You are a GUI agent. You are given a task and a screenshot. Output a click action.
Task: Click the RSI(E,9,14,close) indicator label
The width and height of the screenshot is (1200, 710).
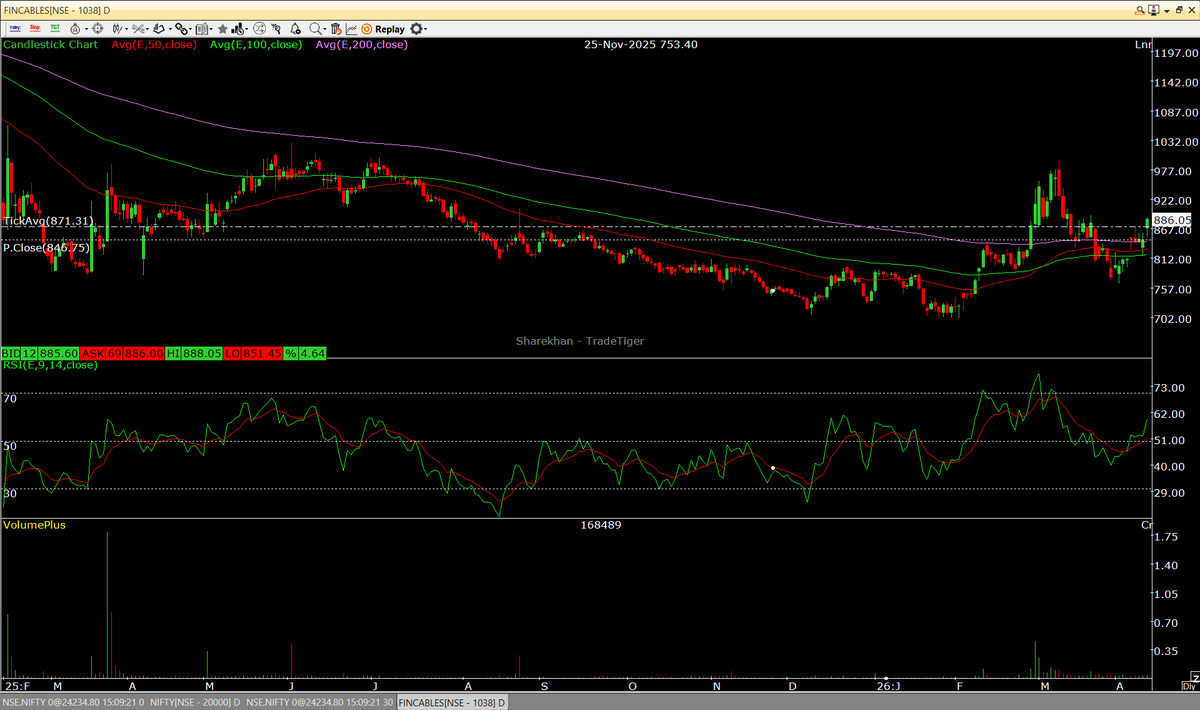50,365
